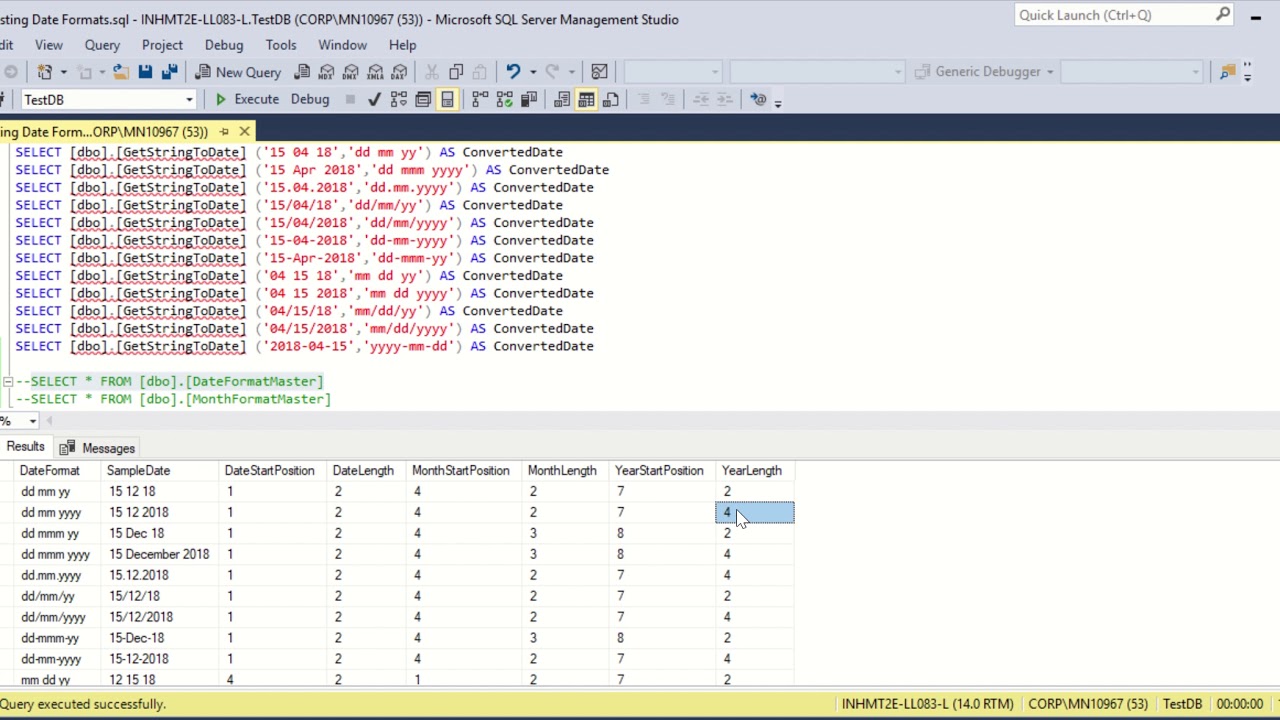Open the editor zoom percentage dropdown
This screenshot has width=1280, height=720.
click(32, 421)
